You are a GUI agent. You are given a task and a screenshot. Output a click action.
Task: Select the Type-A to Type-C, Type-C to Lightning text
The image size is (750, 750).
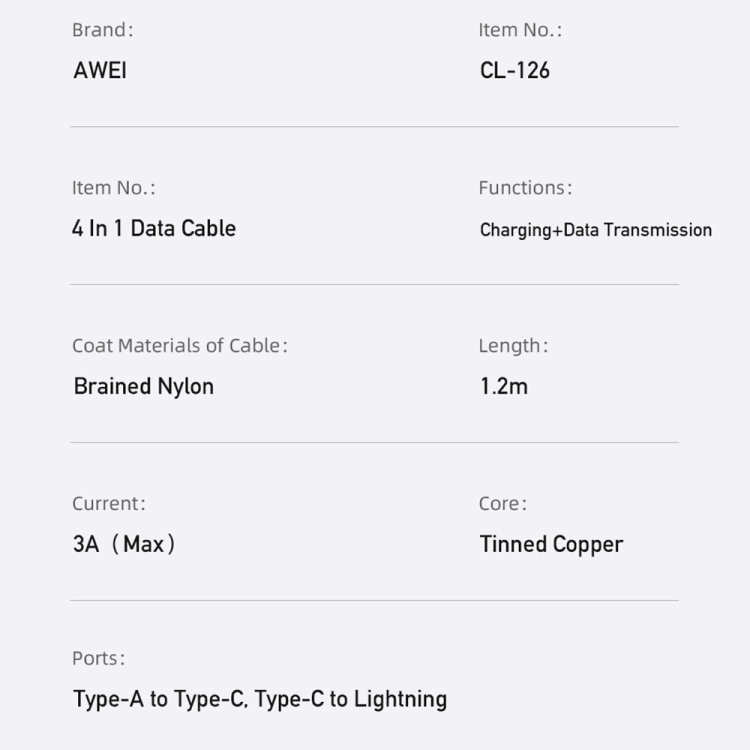pyautogui.click(x=260, y=698)
